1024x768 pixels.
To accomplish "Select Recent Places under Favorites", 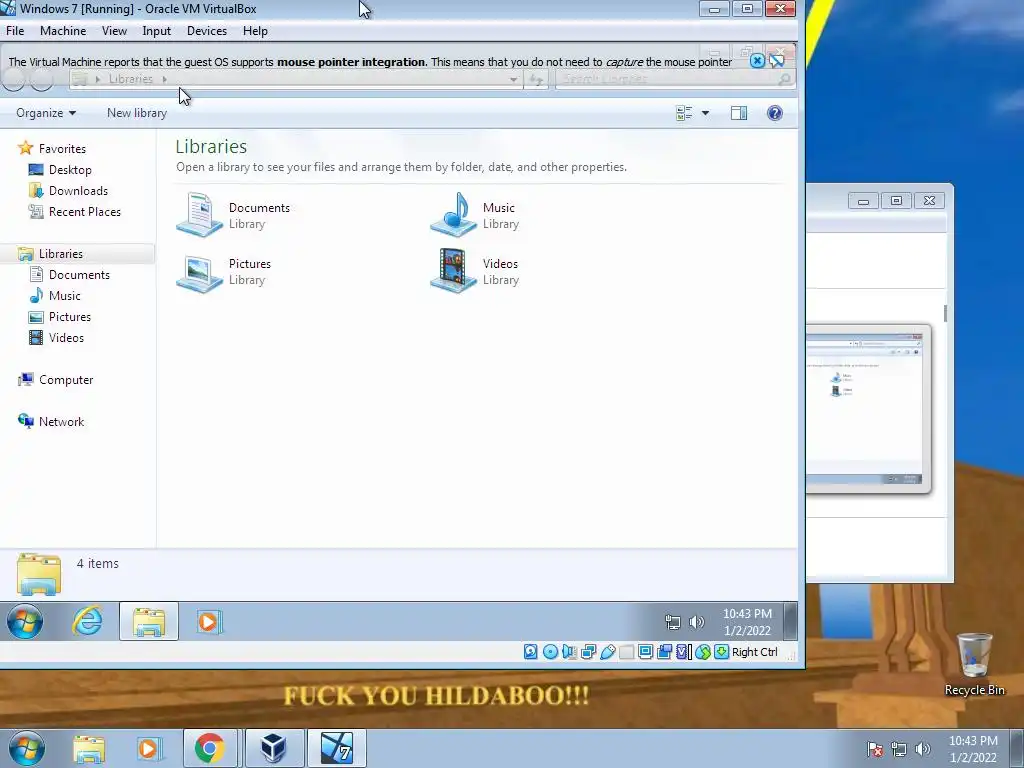I will click(75, 212).
